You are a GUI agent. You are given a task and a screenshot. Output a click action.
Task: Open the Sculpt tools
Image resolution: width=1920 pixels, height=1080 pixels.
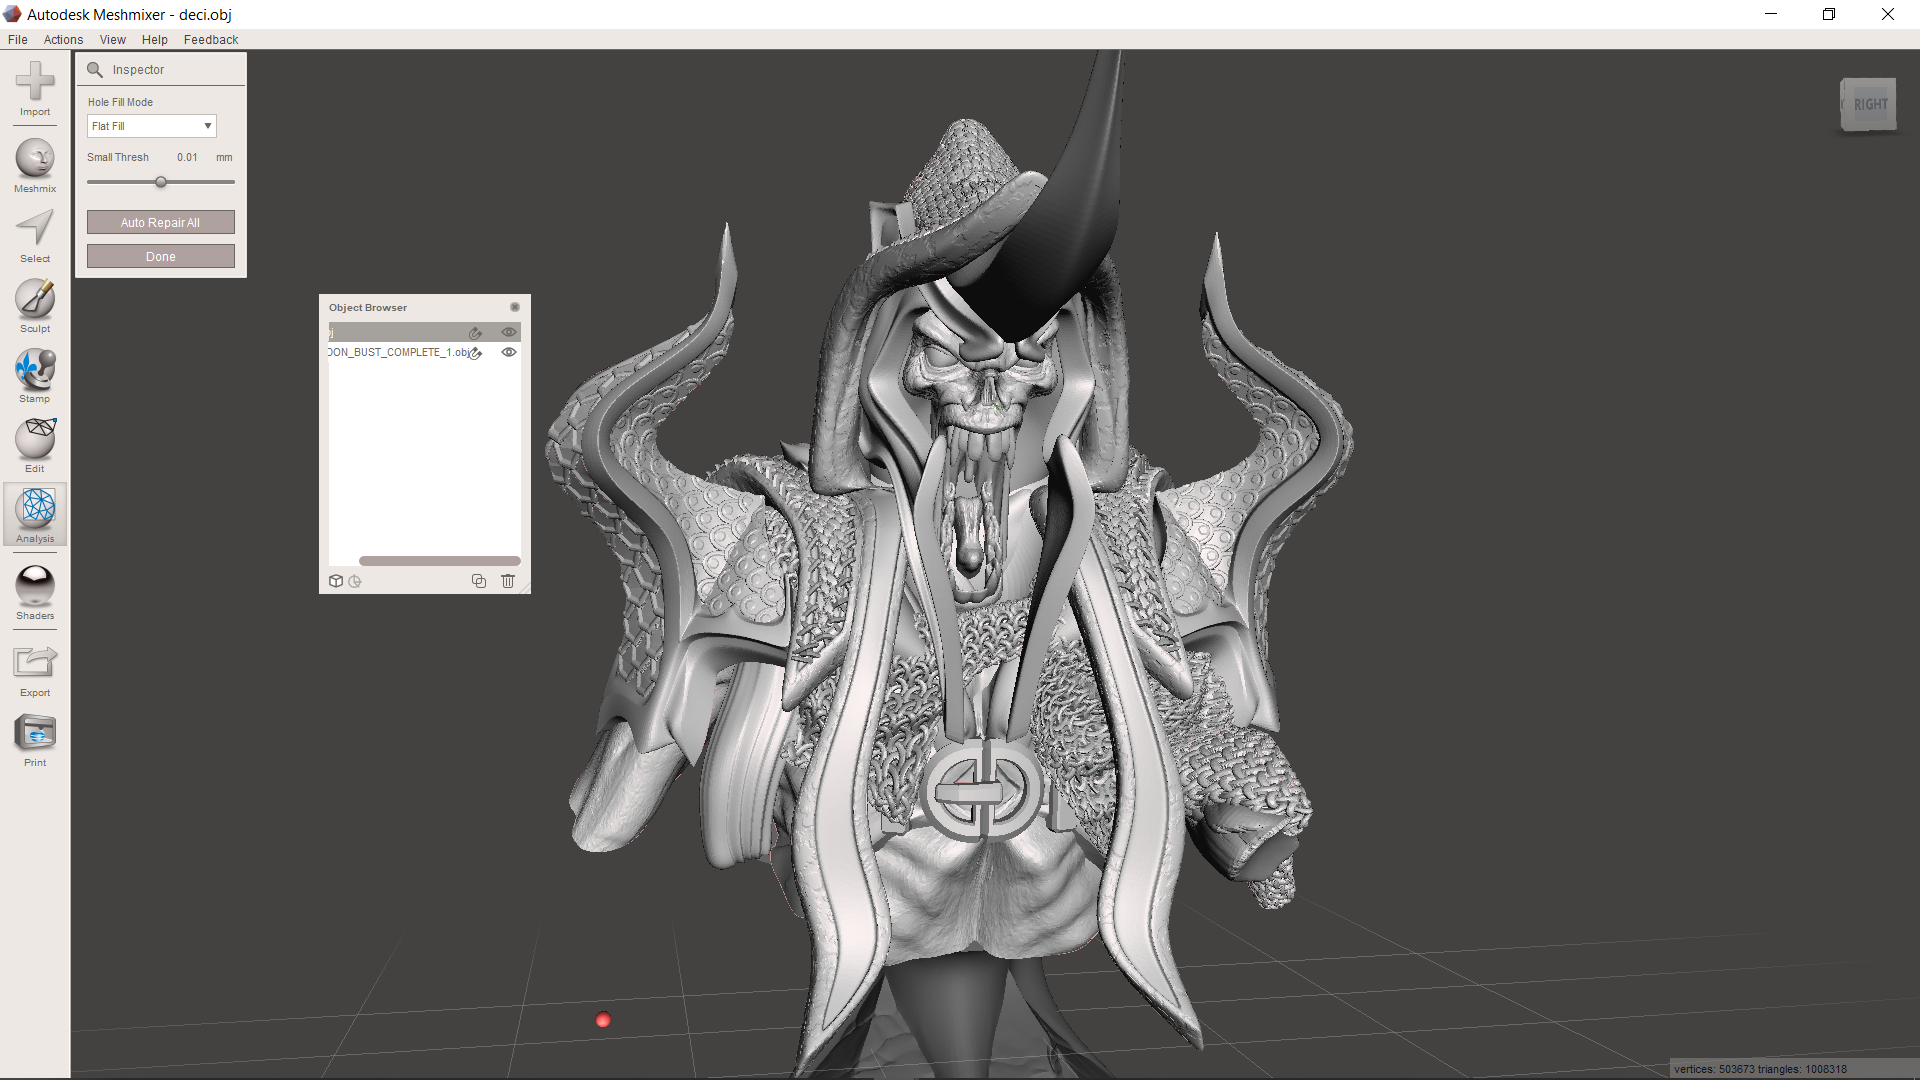coord(34,303)
